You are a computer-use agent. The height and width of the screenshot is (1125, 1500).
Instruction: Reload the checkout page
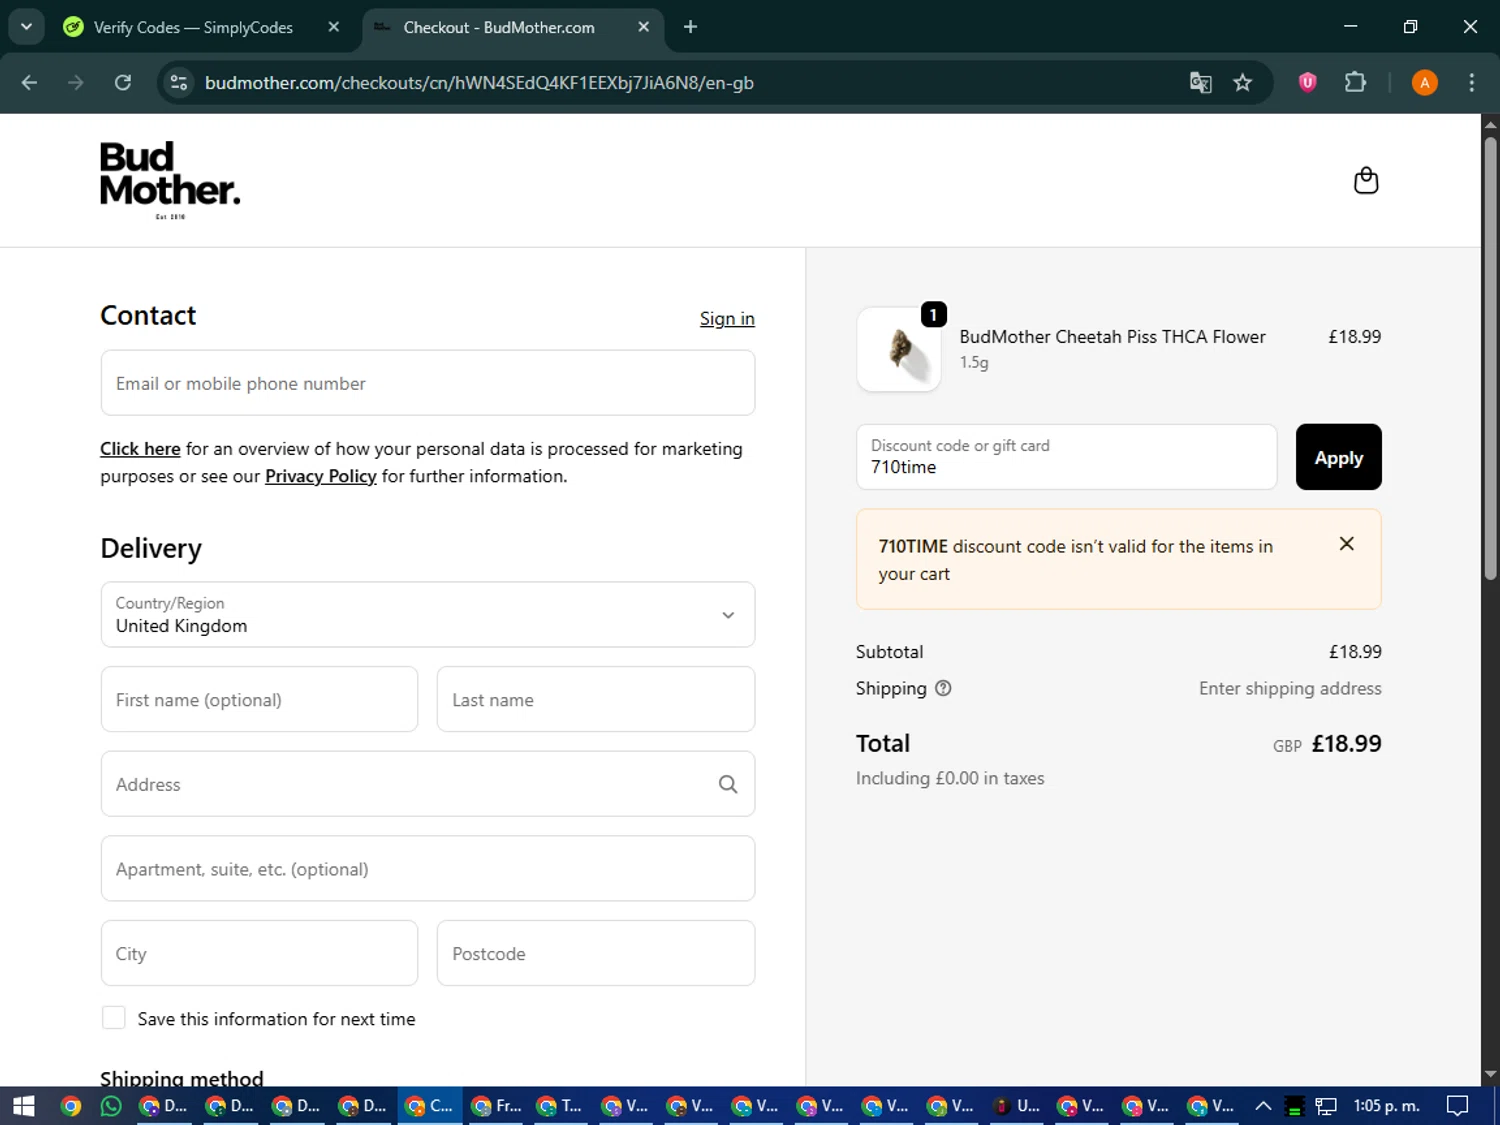(123, 83)
